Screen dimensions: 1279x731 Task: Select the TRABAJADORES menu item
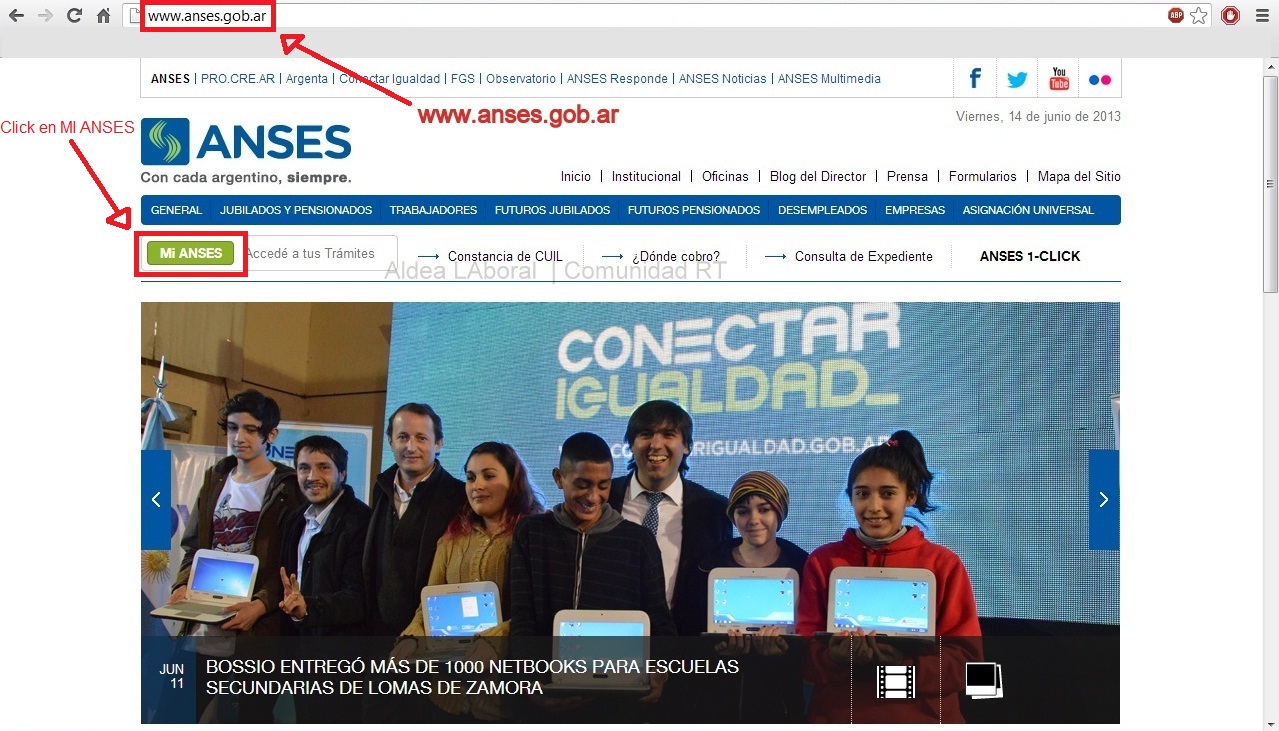433,210
